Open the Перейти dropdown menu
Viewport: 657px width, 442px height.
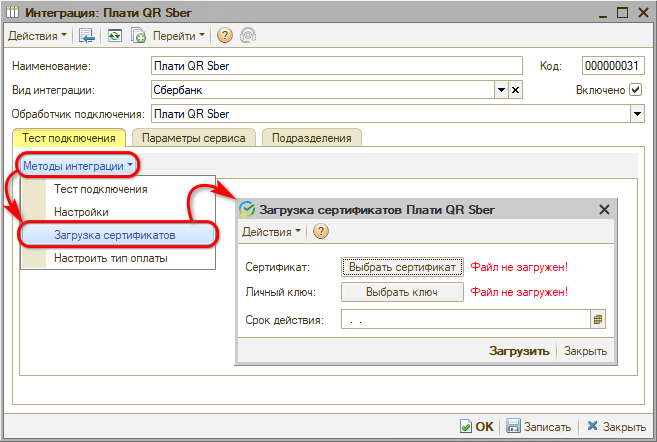point(178,36)
